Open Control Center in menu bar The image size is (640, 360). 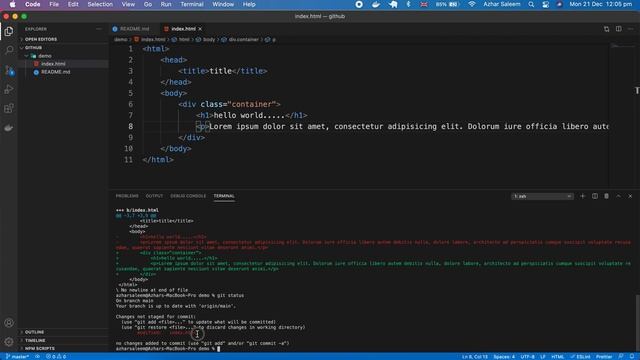[x=546, y=4]
